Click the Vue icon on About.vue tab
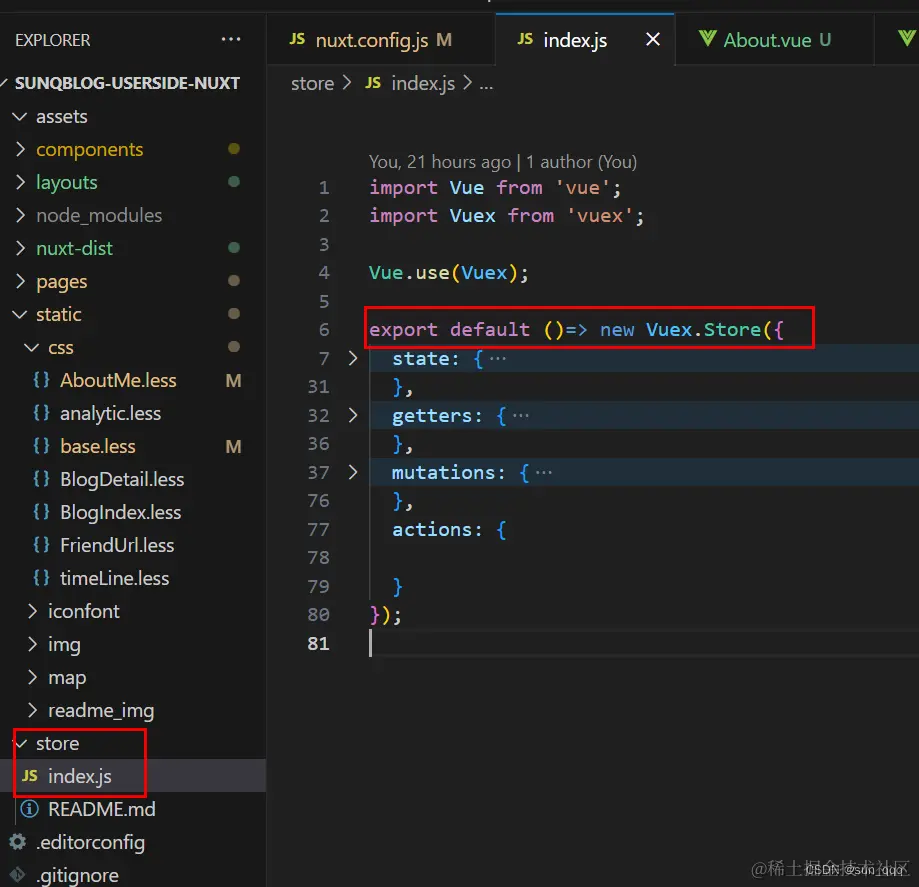This screenshot has width=919, height=887. (707, 39)
